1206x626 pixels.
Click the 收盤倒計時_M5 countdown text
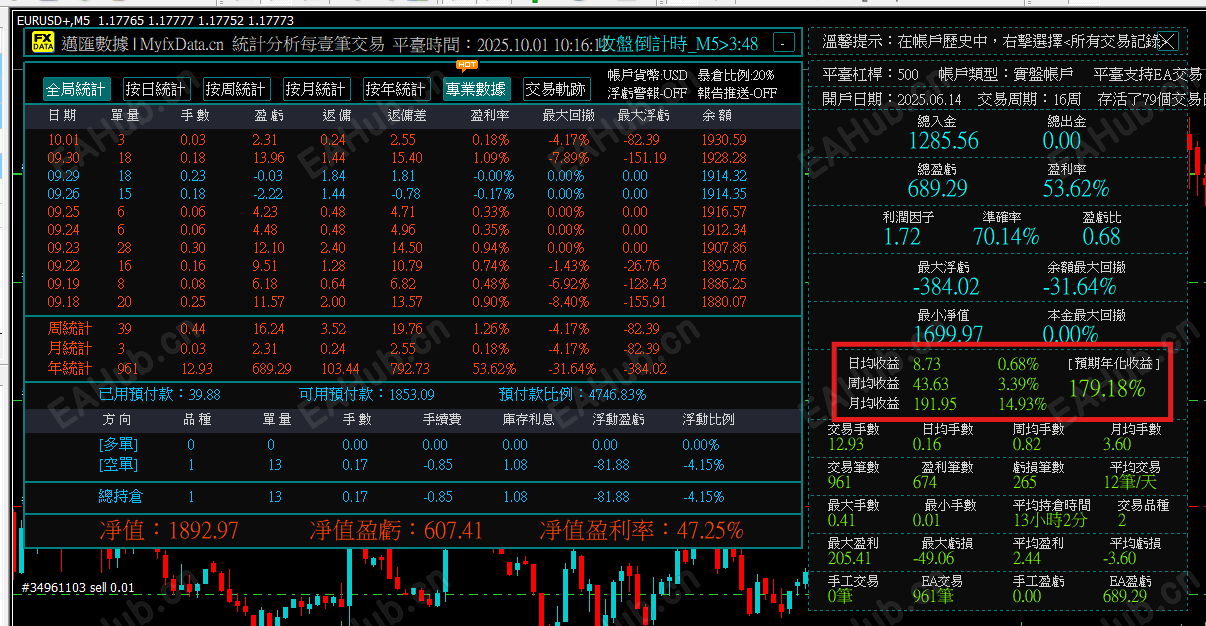[x=679, y=44]
